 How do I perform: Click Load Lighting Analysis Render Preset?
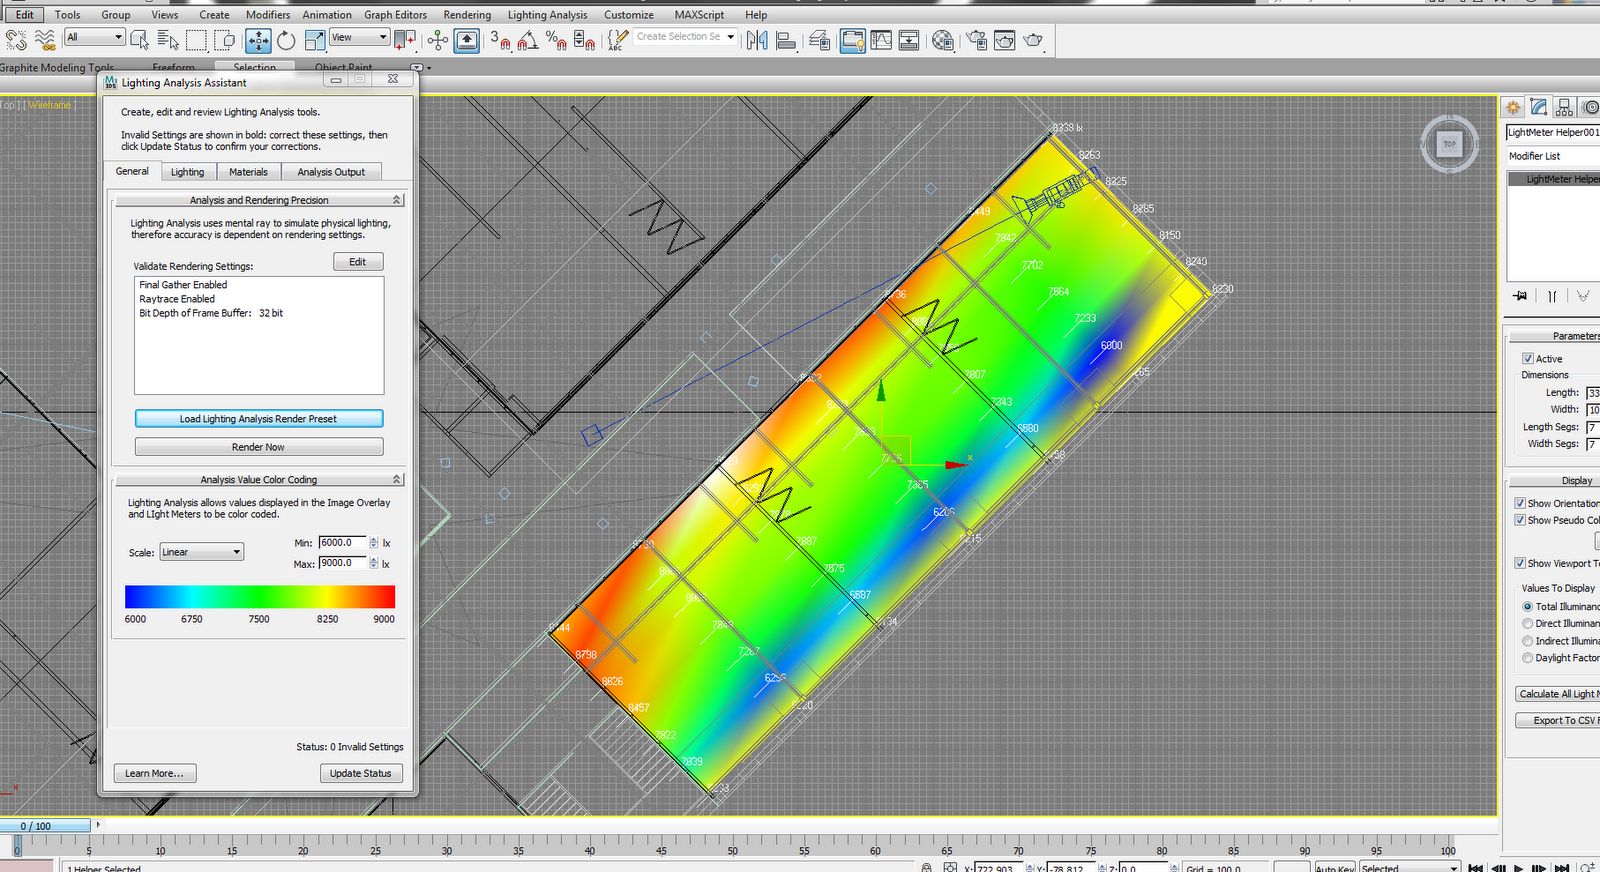pos(259,419)
